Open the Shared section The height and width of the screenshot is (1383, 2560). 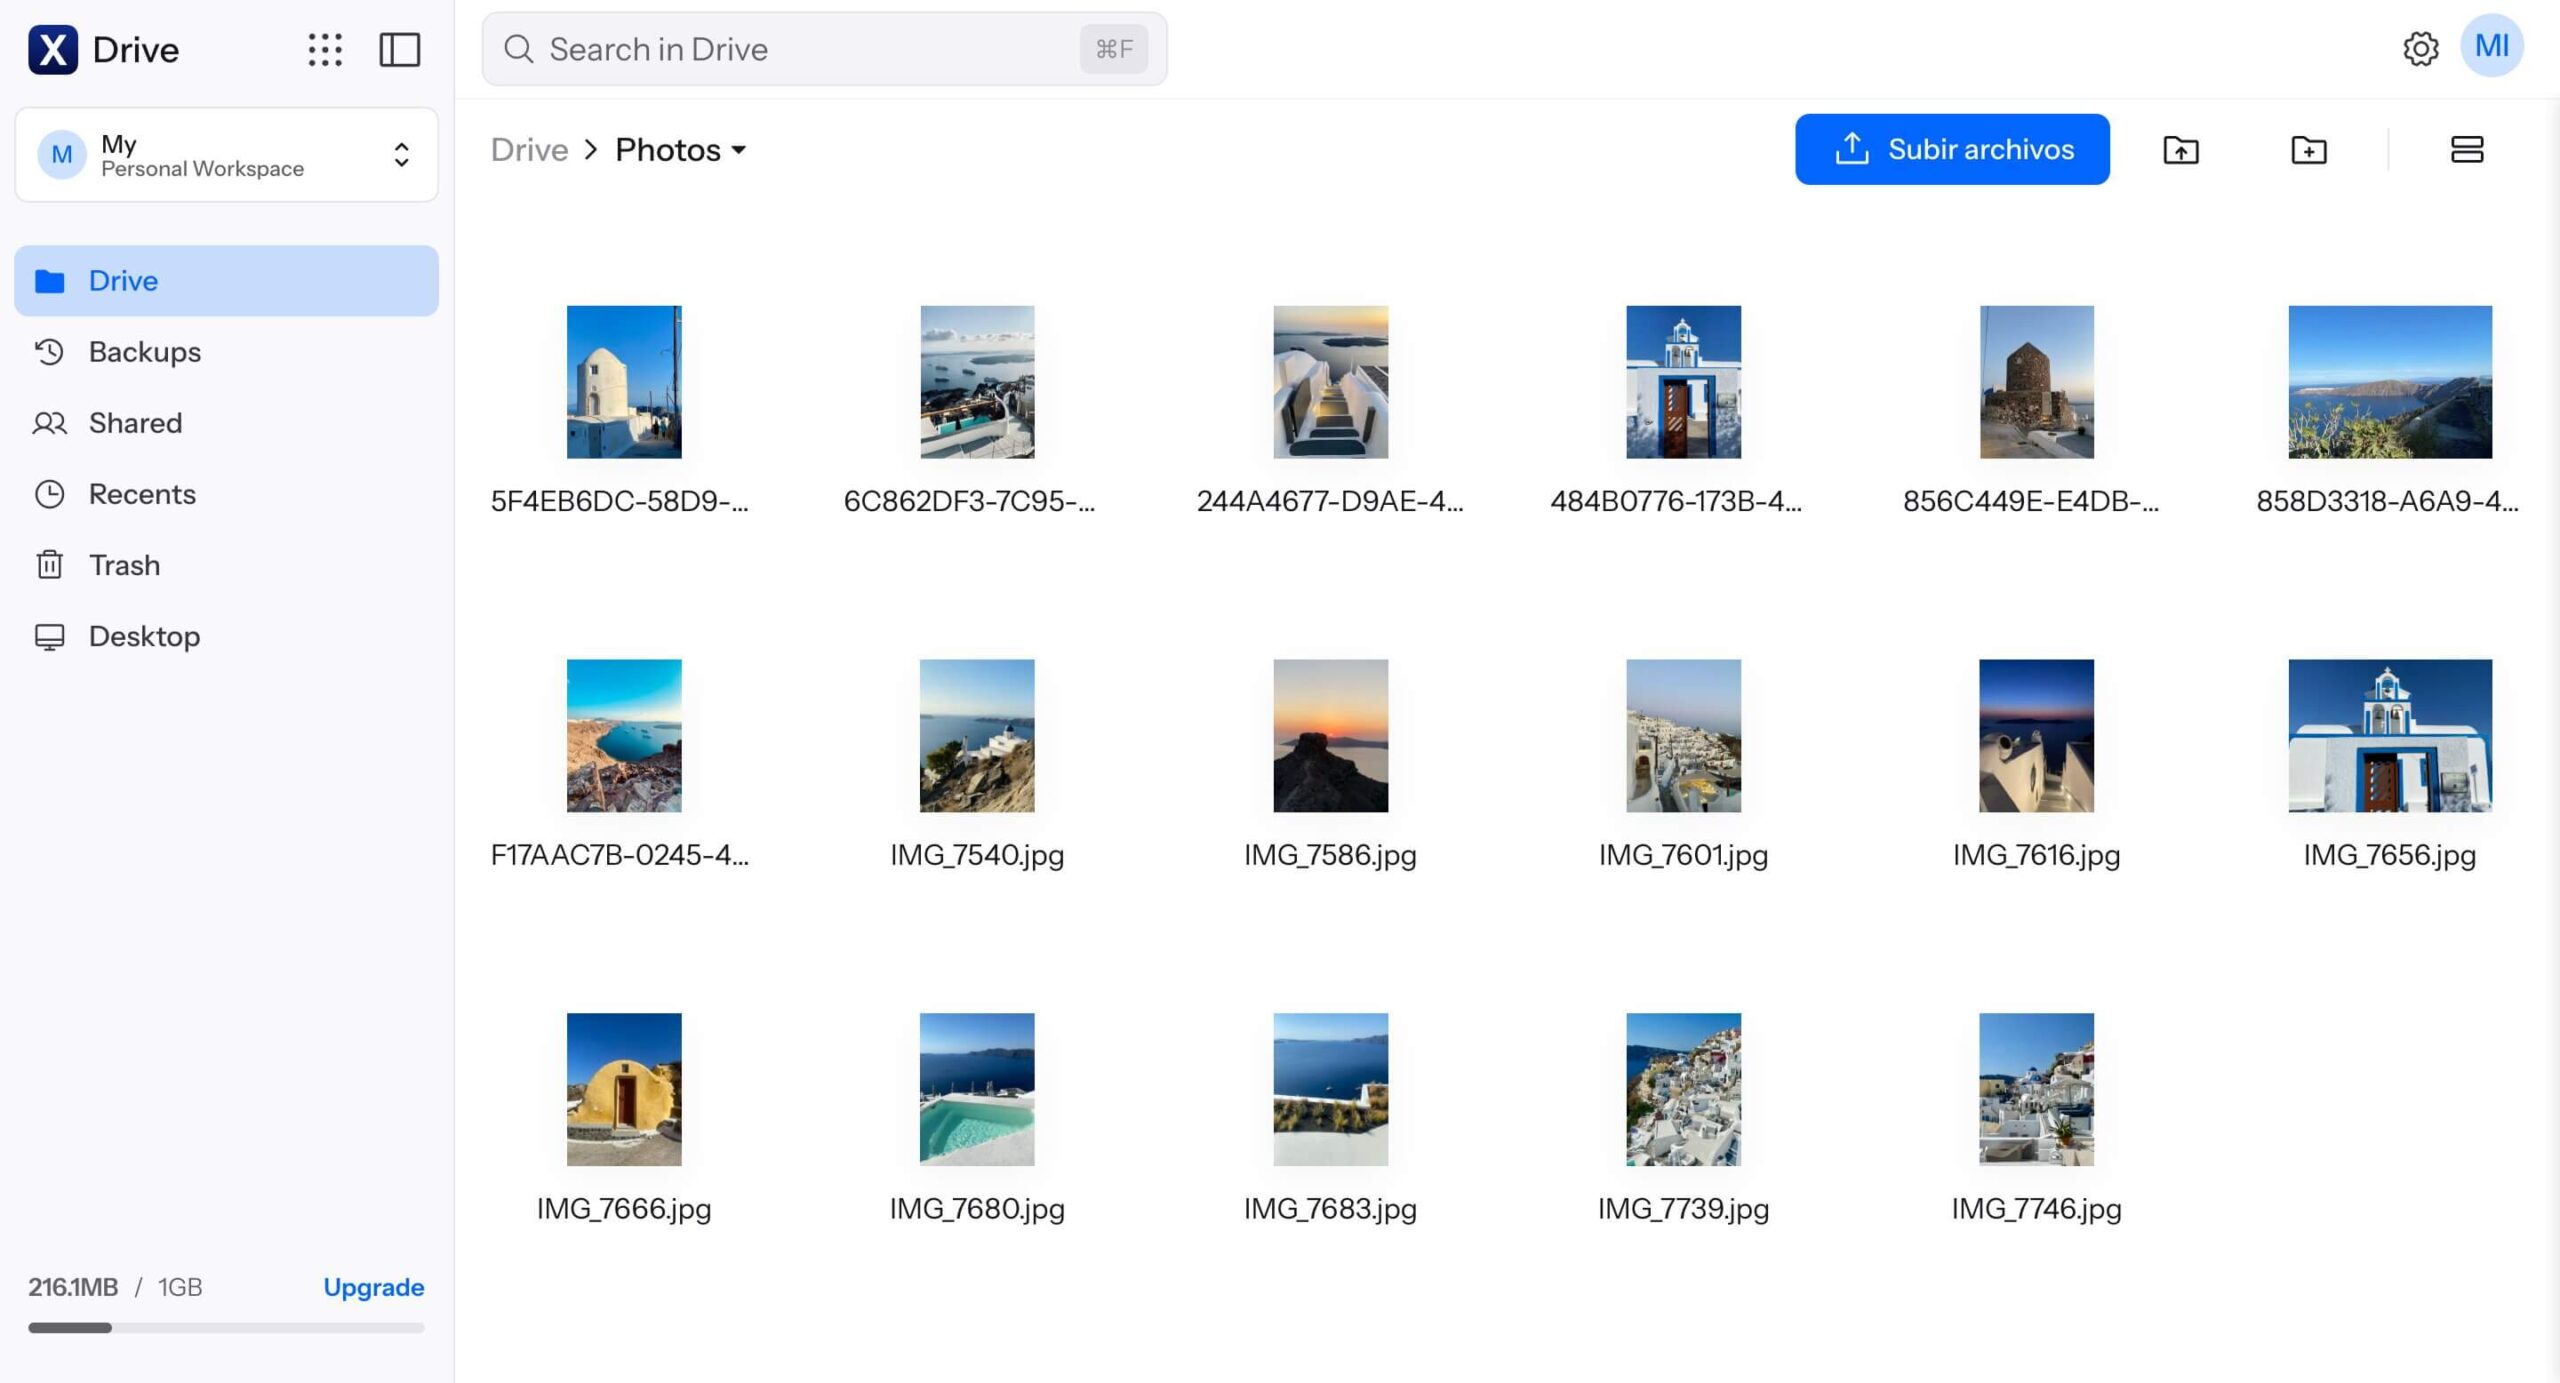135,423
